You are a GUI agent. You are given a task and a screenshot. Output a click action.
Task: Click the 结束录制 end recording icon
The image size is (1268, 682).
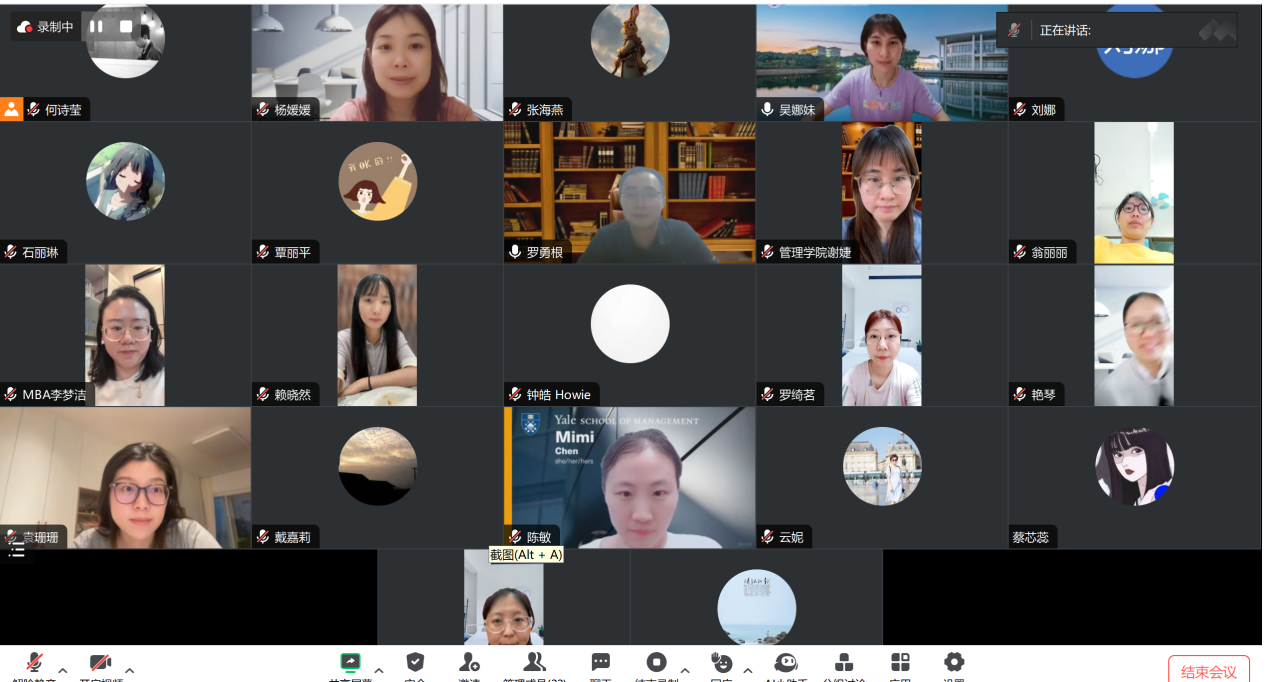coord(656,662)
